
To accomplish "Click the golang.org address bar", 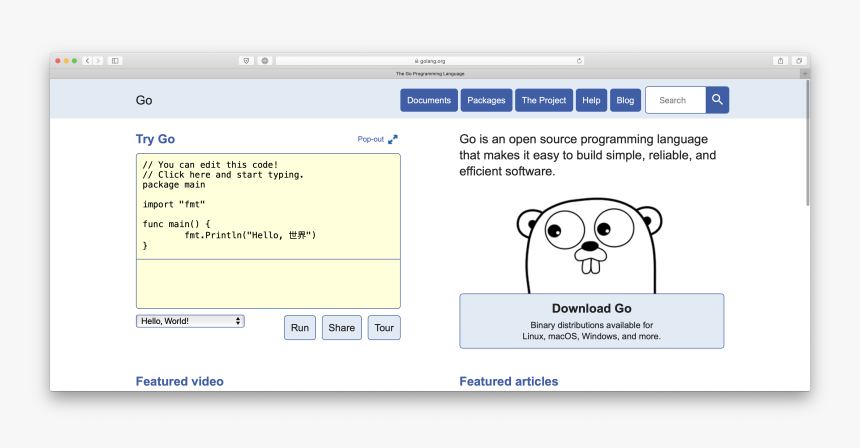I will pyautogui.click(x=429, y=61).
